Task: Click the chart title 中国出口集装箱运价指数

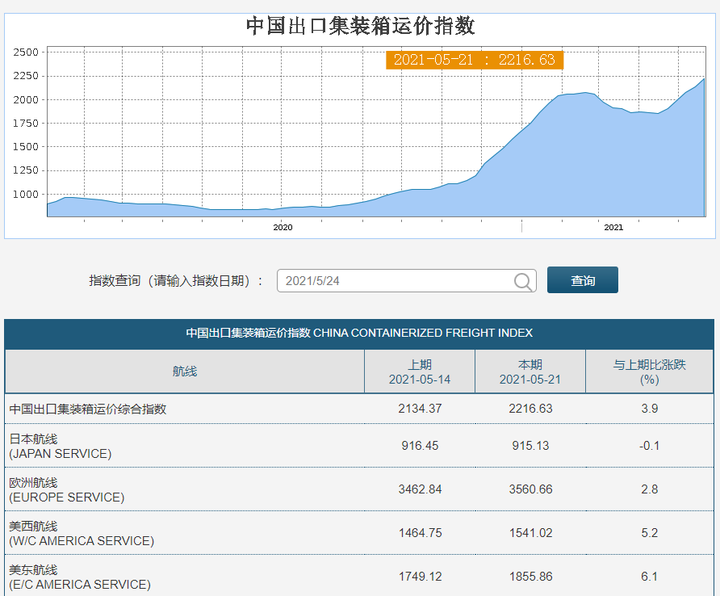Action: tap(360, 26)
